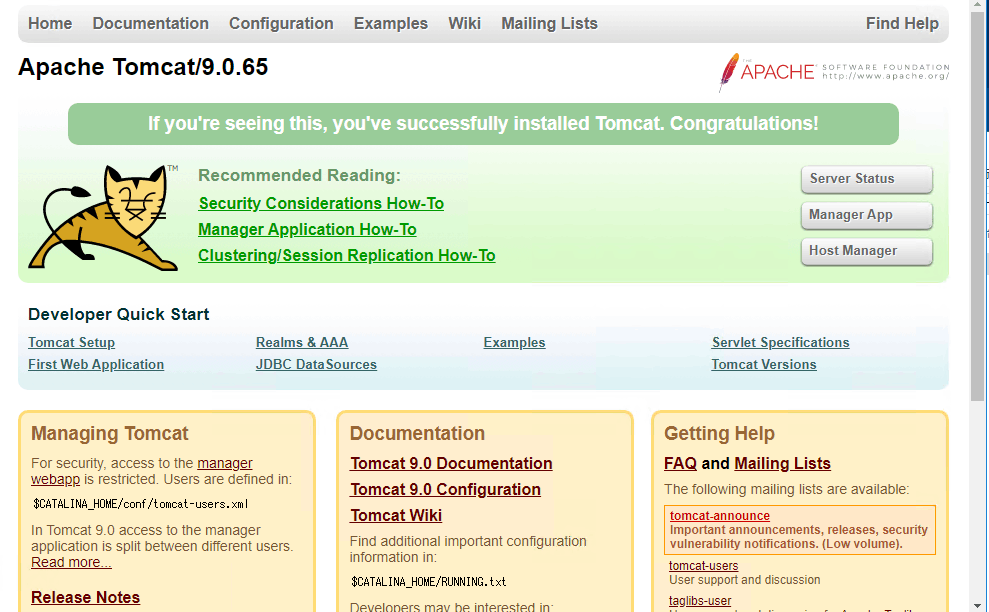Open the Wiki nav item
Screen dimensions: 989x612
(x=464, y=23)
